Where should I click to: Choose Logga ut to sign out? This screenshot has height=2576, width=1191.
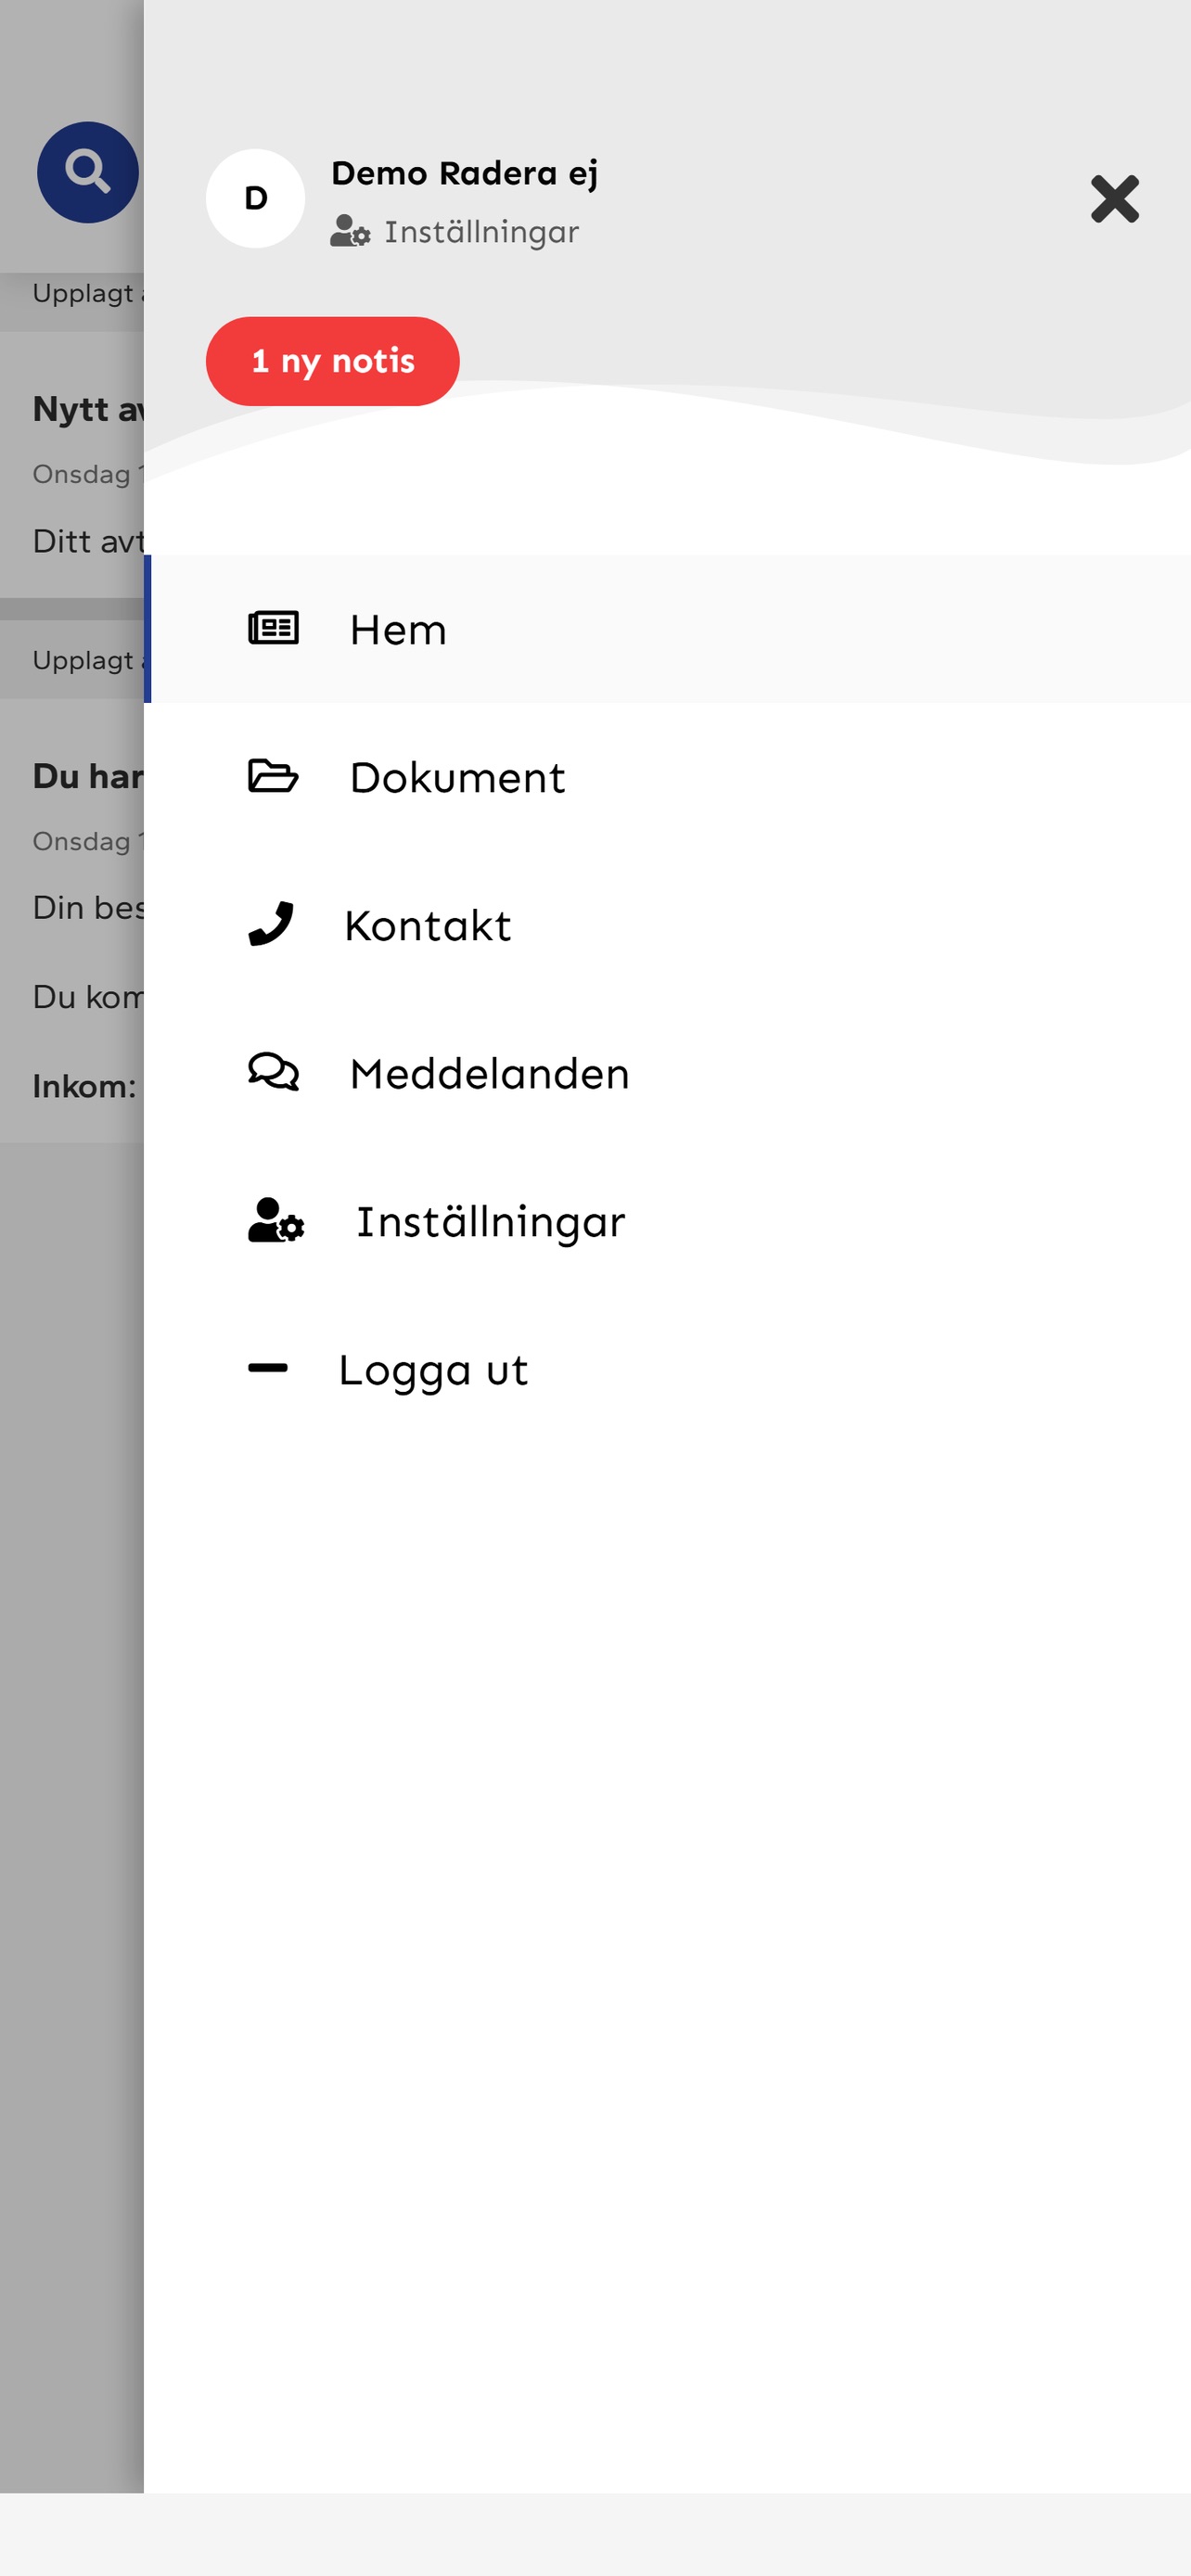click(668, 1369)
